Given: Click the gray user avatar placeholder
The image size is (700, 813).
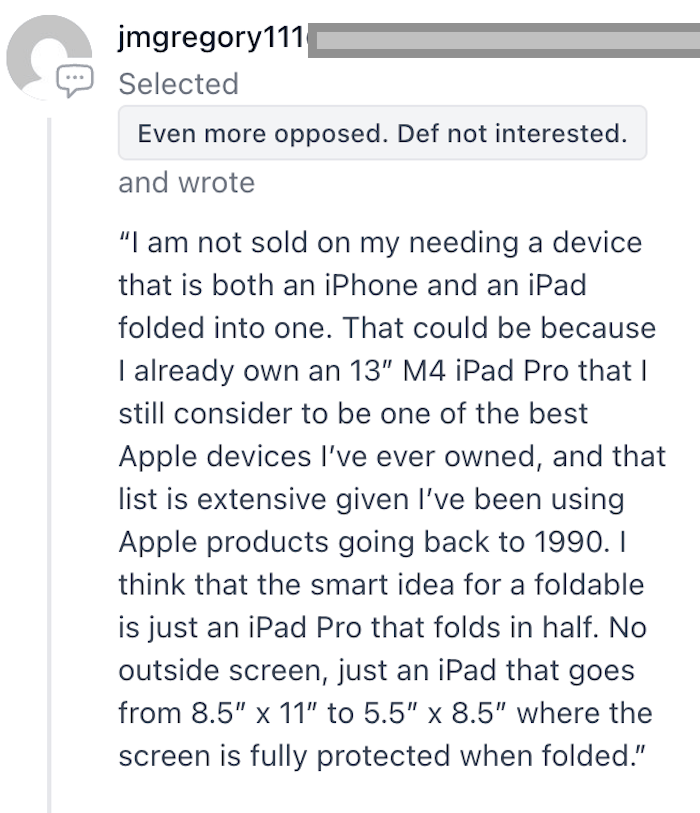Looking at the screenshot, I should click(x=49, y=57).
